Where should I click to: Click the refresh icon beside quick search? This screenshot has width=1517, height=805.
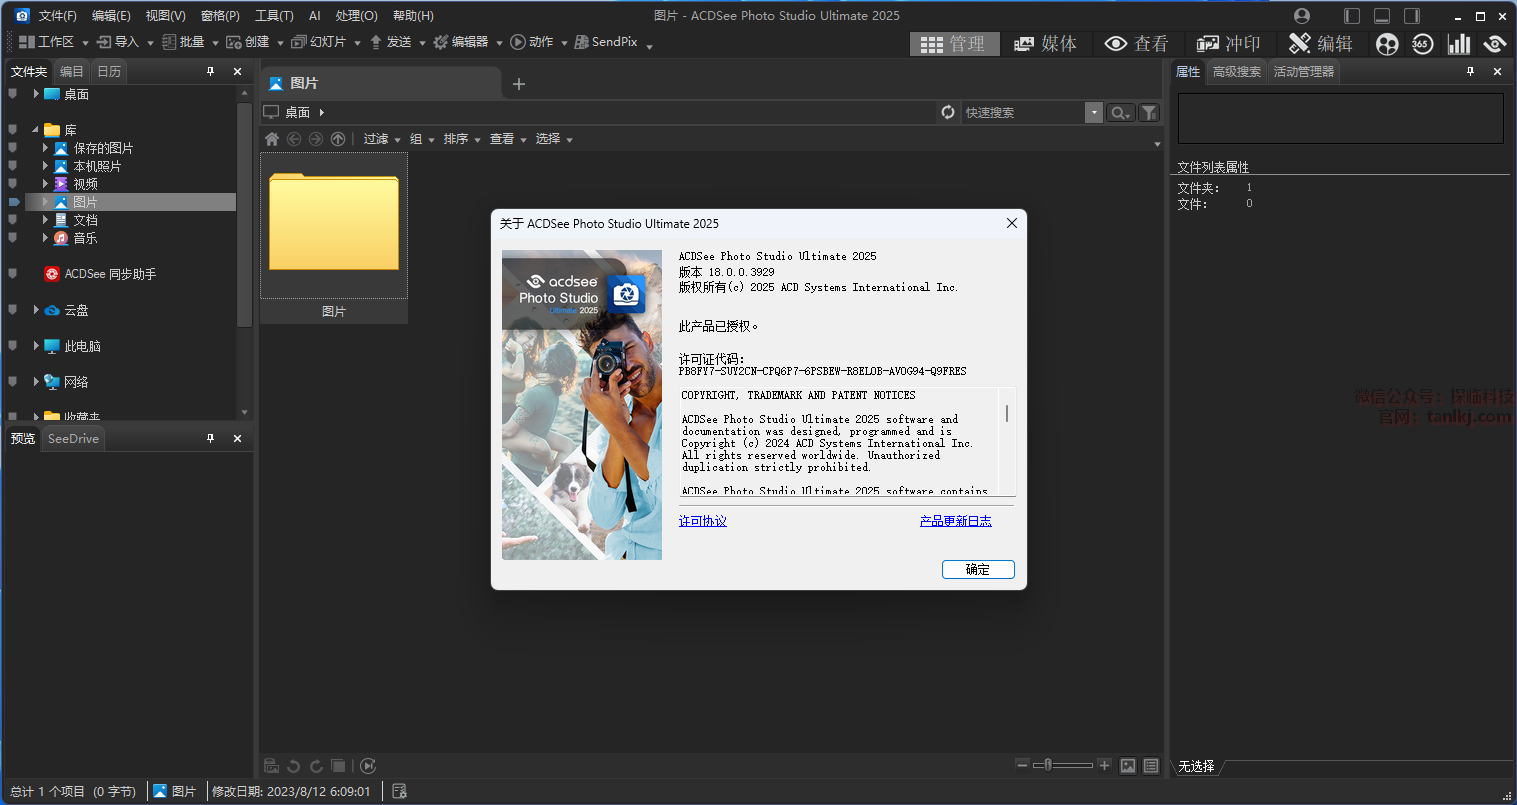(948, 112)
